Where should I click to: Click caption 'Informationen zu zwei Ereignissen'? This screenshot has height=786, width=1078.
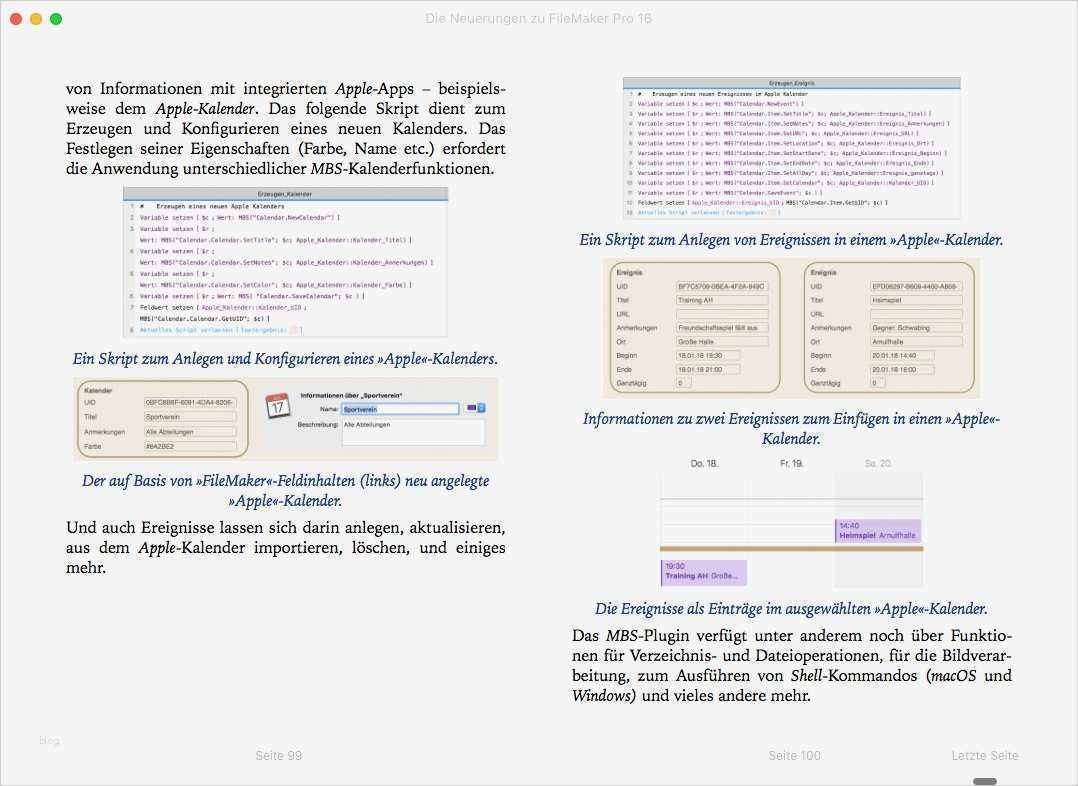click(791, 428)
